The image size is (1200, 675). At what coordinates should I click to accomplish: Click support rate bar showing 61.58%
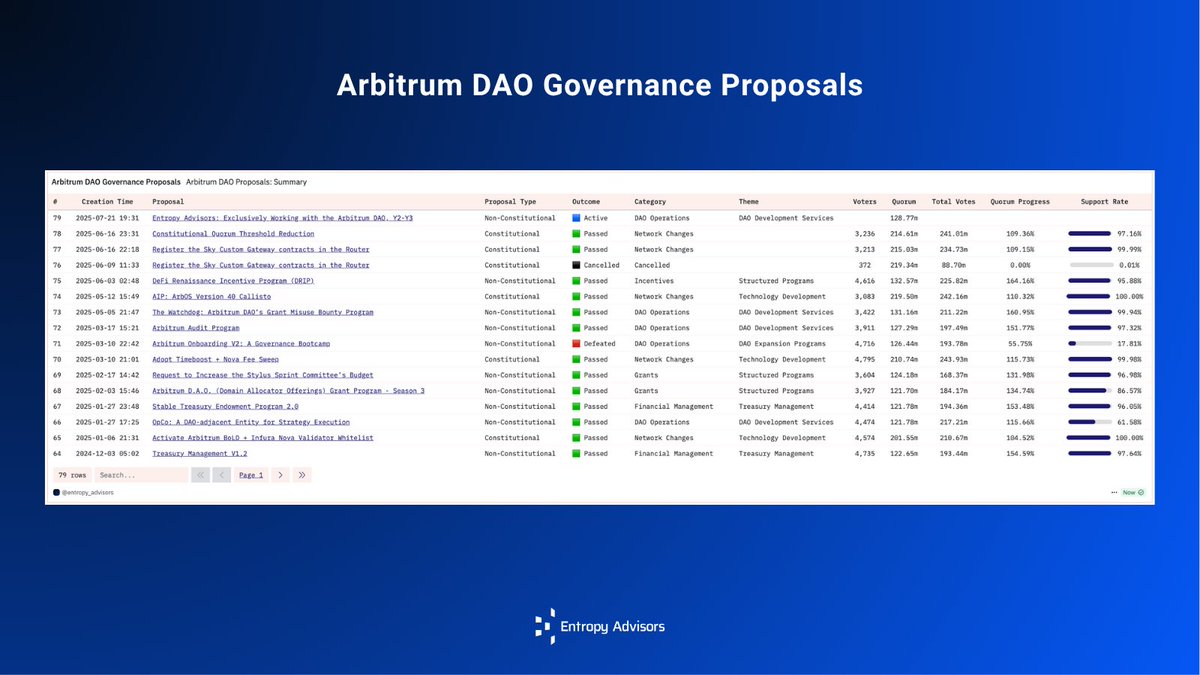click(x=1091, y=422)
